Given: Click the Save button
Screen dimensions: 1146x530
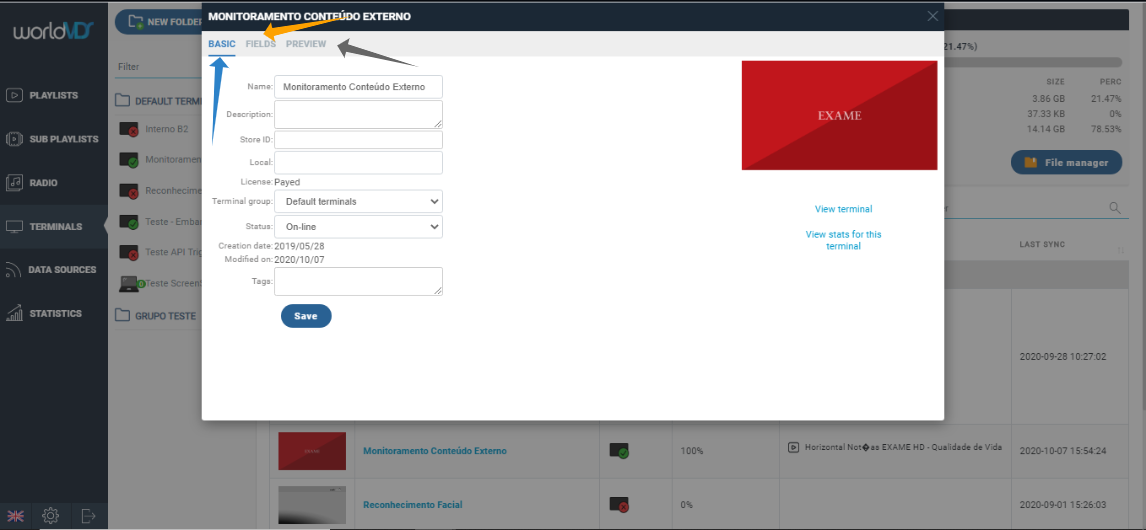Looking at the screenshot, I should click(x=306, y=316).
